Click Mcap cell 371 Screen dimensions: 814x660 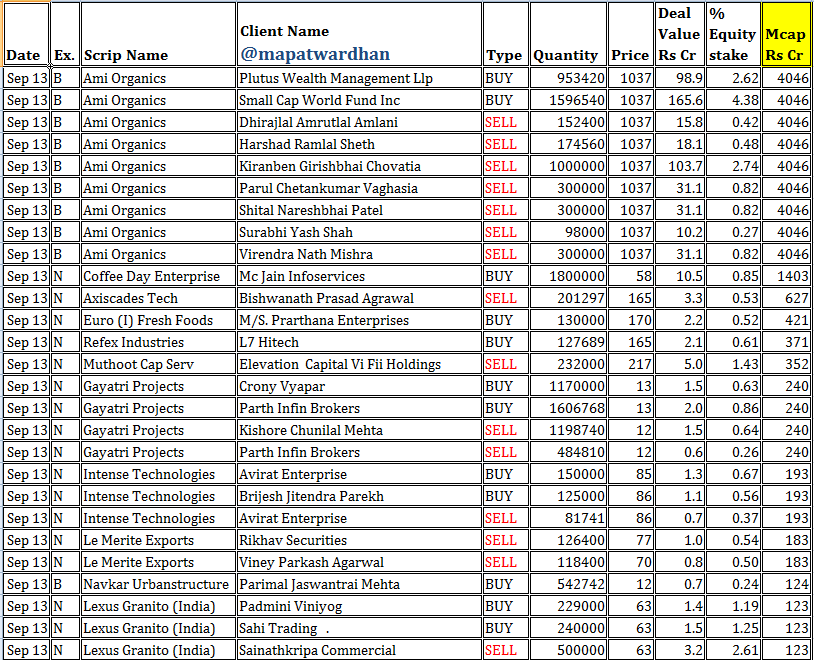click(x=786, y=342)
